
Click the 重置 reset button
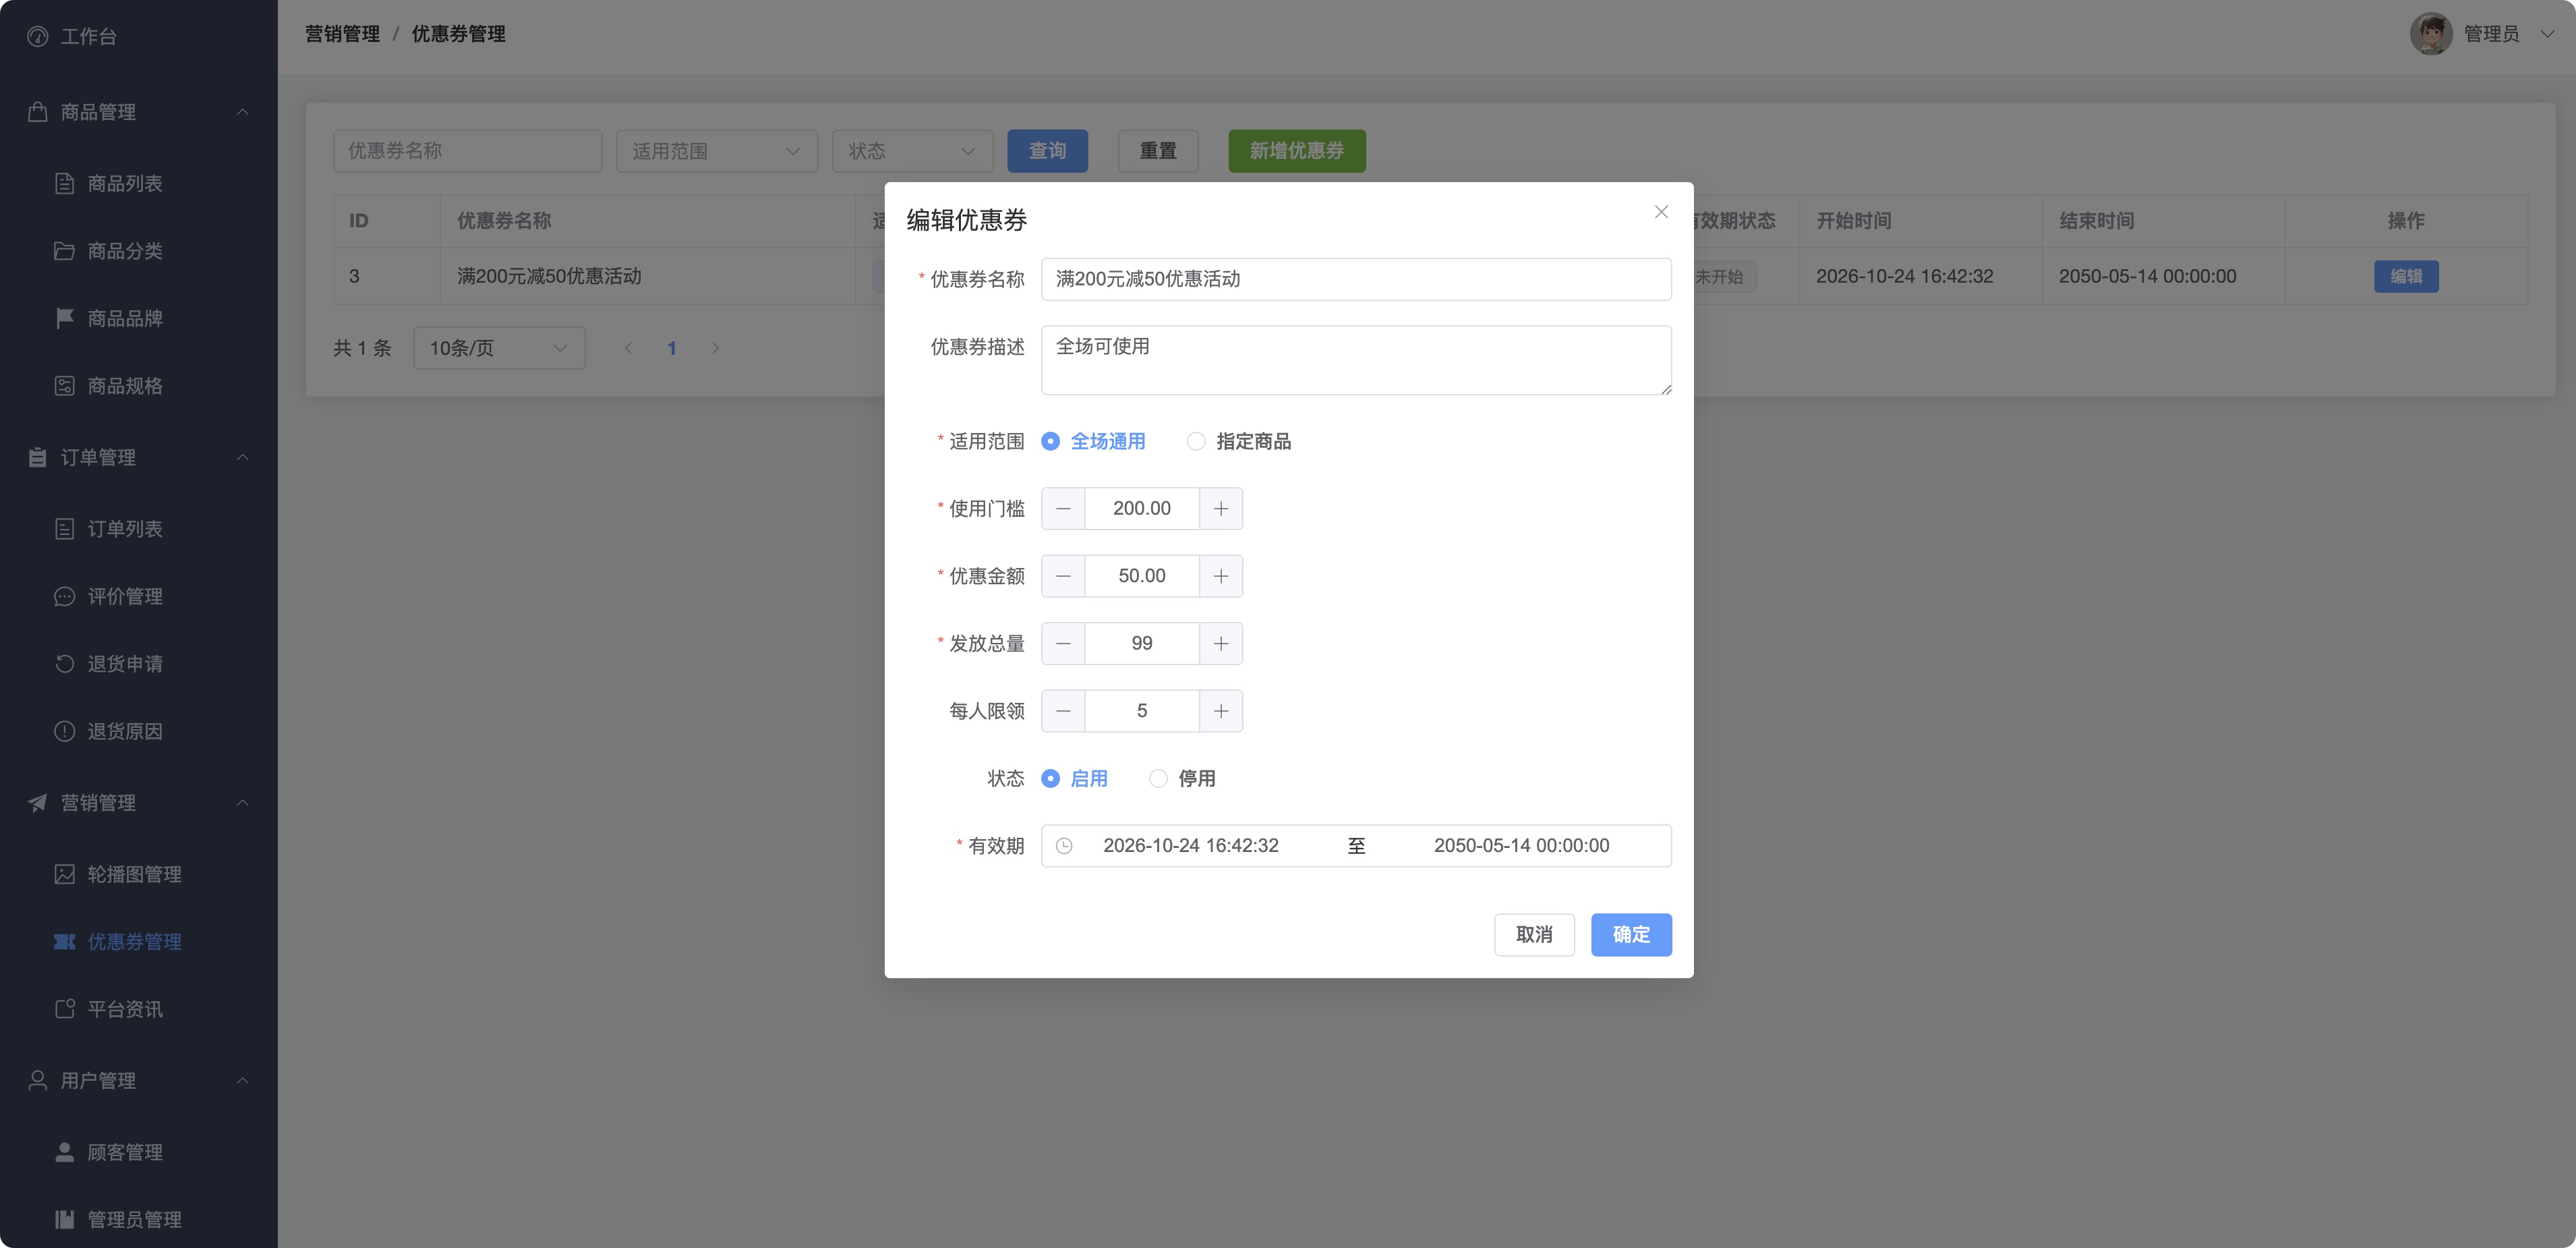(1158, 151)
